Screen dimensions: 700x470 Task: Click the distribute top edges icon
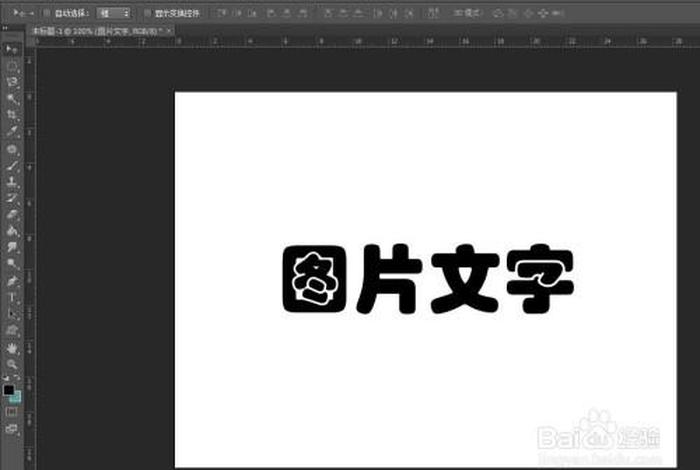coord(328,13)
